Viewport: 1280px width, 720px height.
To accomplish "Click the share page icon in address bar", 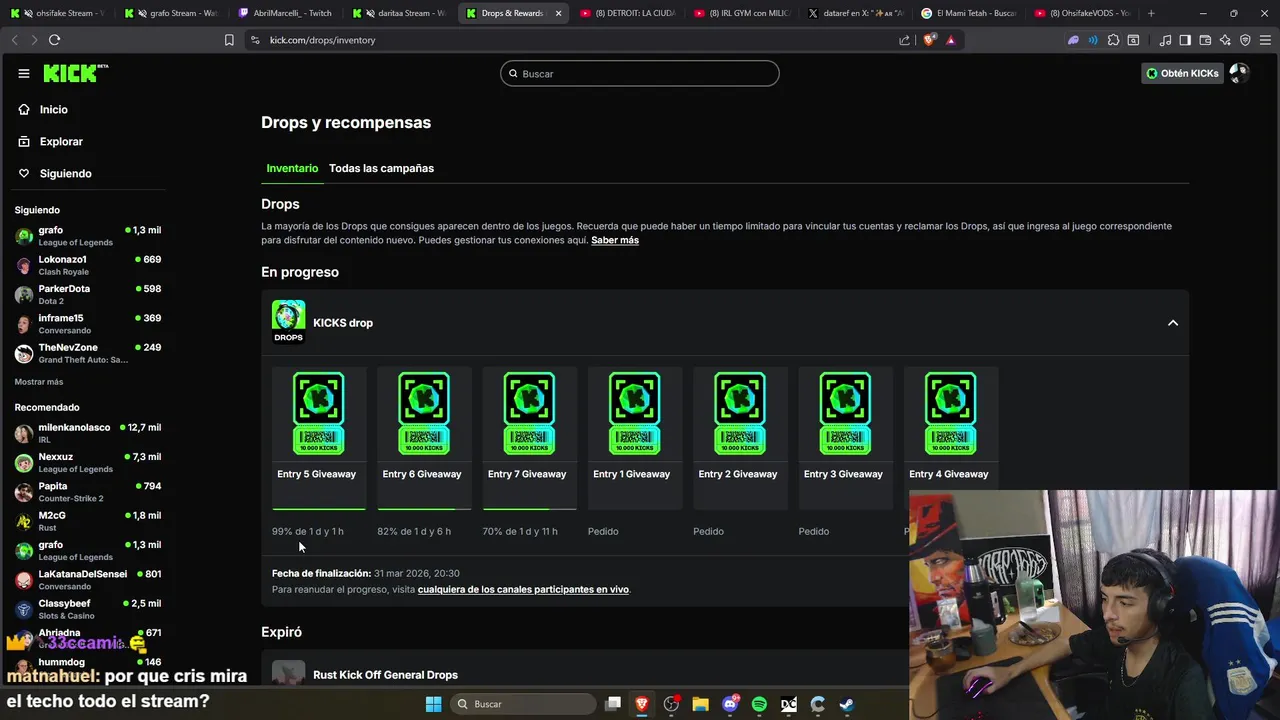I will click(904, 40).
